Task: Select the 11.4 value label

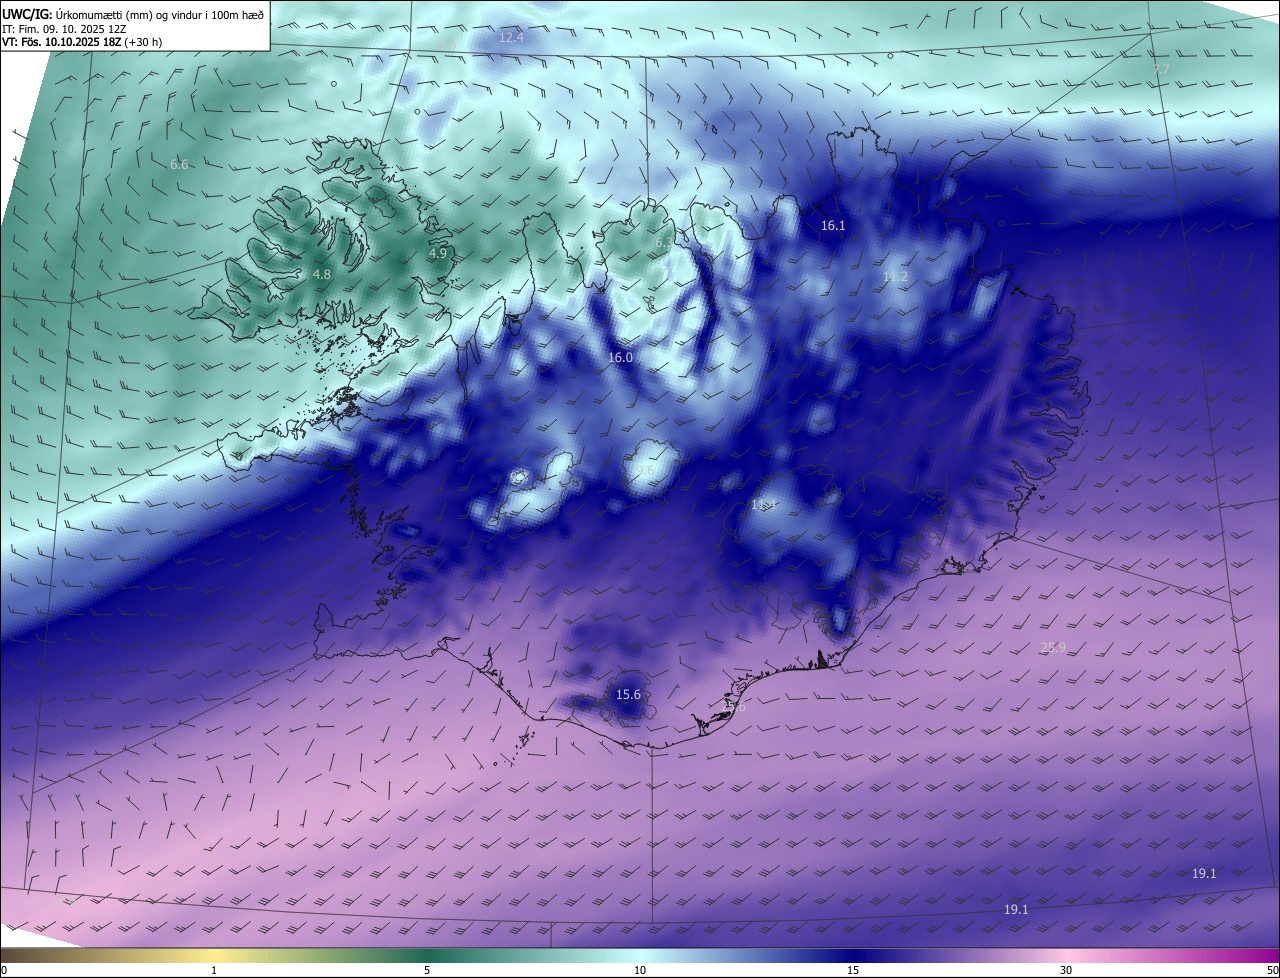Action: pos(764,505)
